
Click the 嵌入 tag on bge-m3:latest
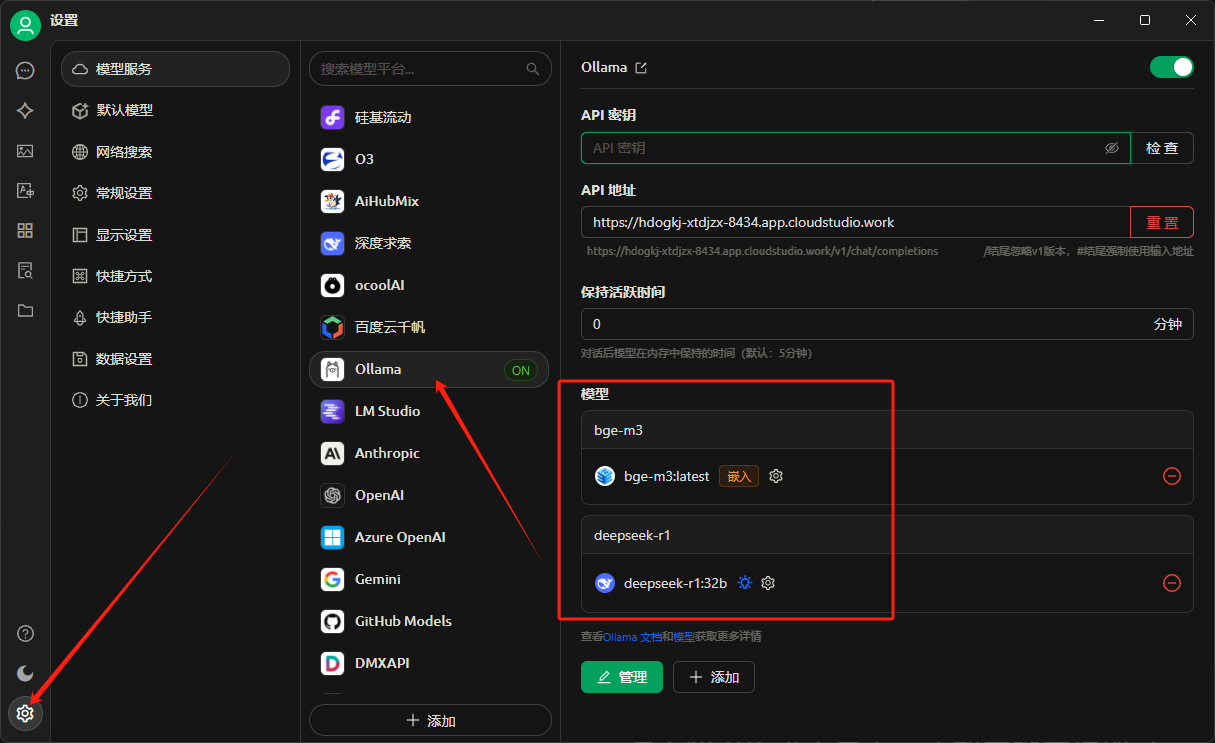click(x=739, y=476)
